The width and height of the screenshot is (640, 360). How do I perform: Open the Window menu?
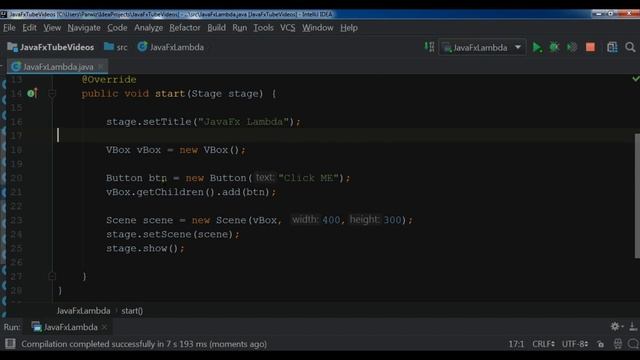pos(318,28)
